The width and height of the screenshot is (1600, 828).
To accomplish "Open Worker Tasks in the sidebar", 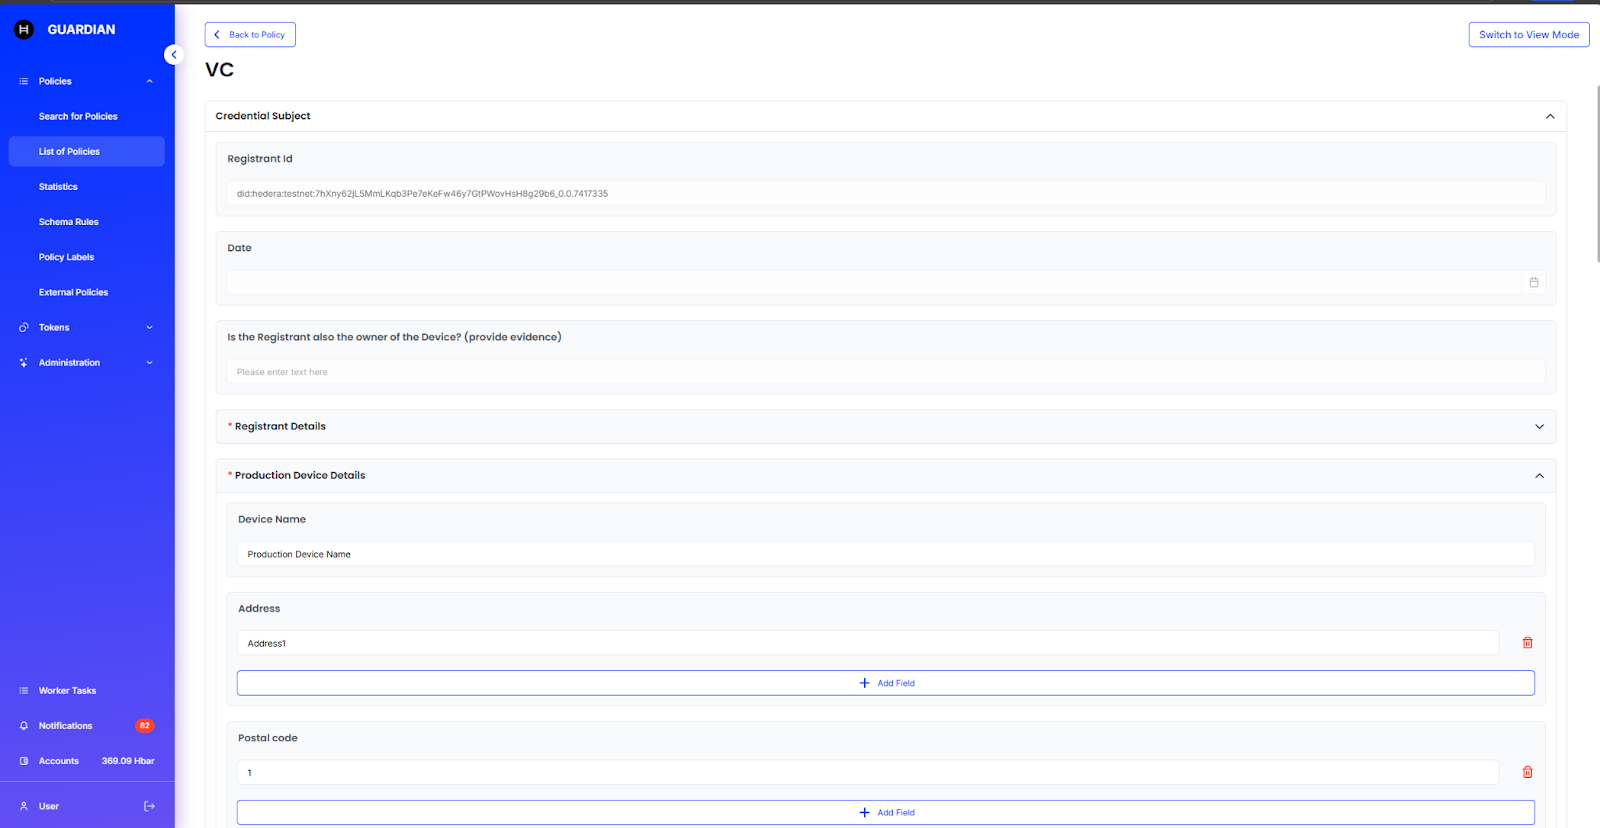I will coord(67,691).
